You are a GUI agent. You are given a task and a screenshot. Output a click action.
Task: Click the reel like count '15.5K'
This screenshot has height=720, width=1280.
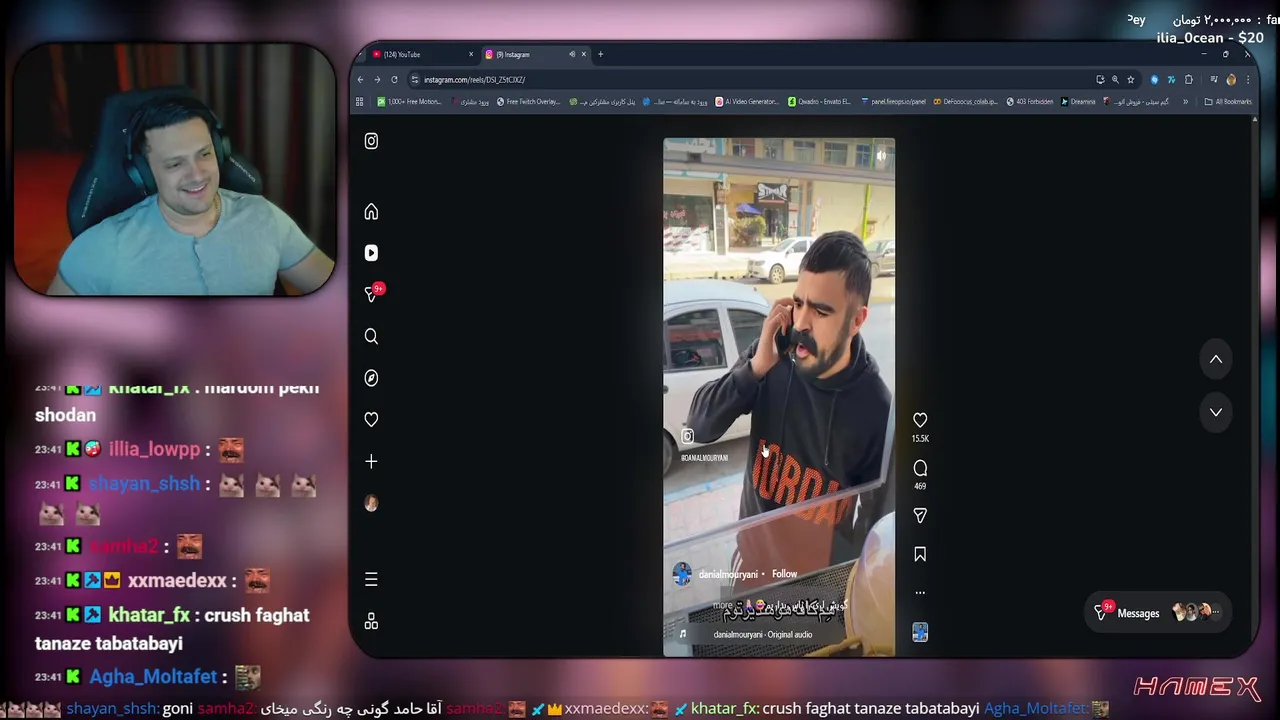point(920,439)
